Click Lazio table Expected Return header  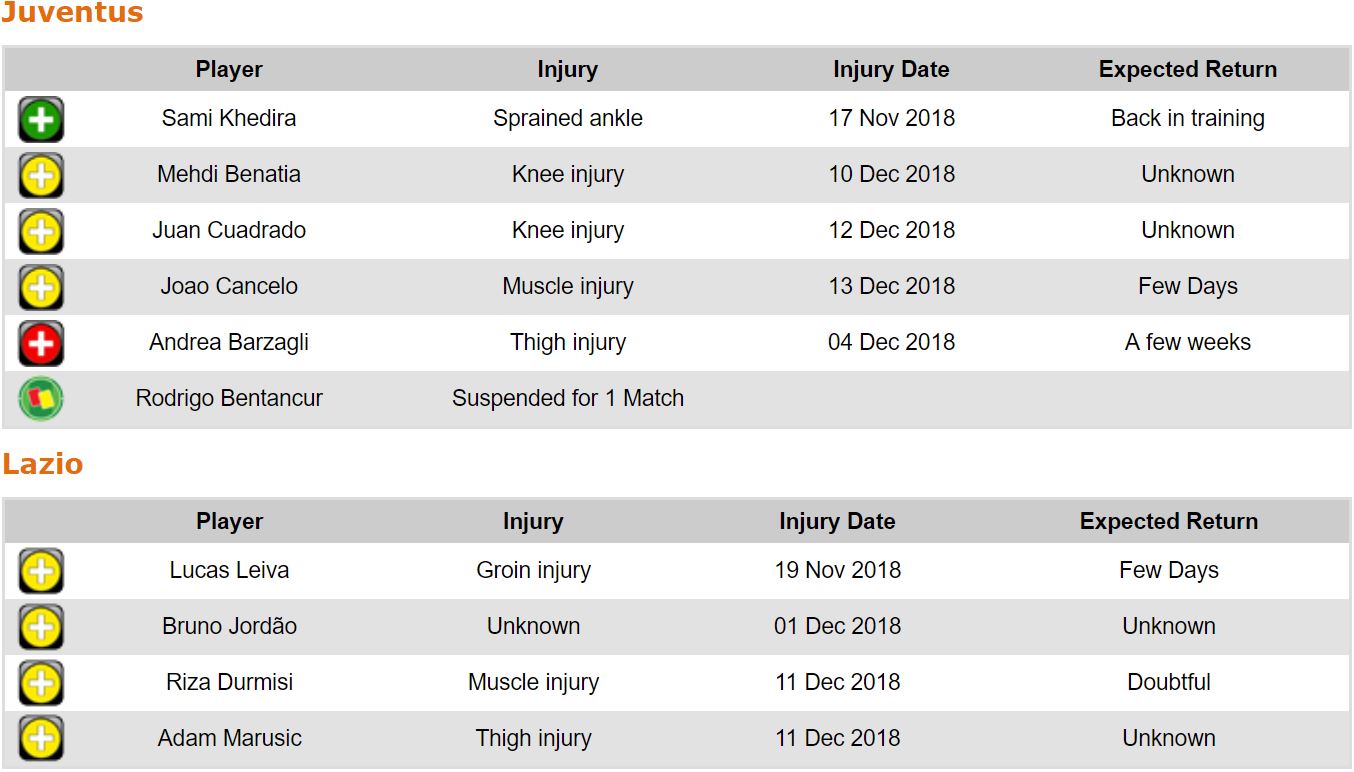coord(1168,522)
